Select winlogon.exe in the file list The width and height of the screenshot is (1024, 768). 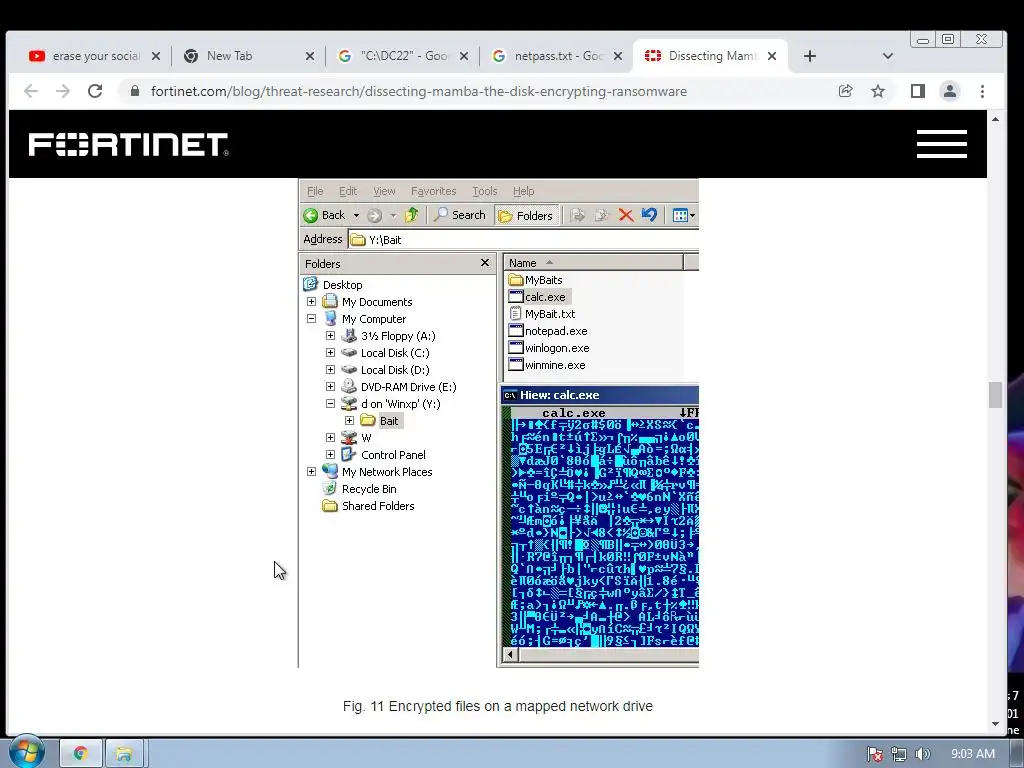[x=549, y=348]
